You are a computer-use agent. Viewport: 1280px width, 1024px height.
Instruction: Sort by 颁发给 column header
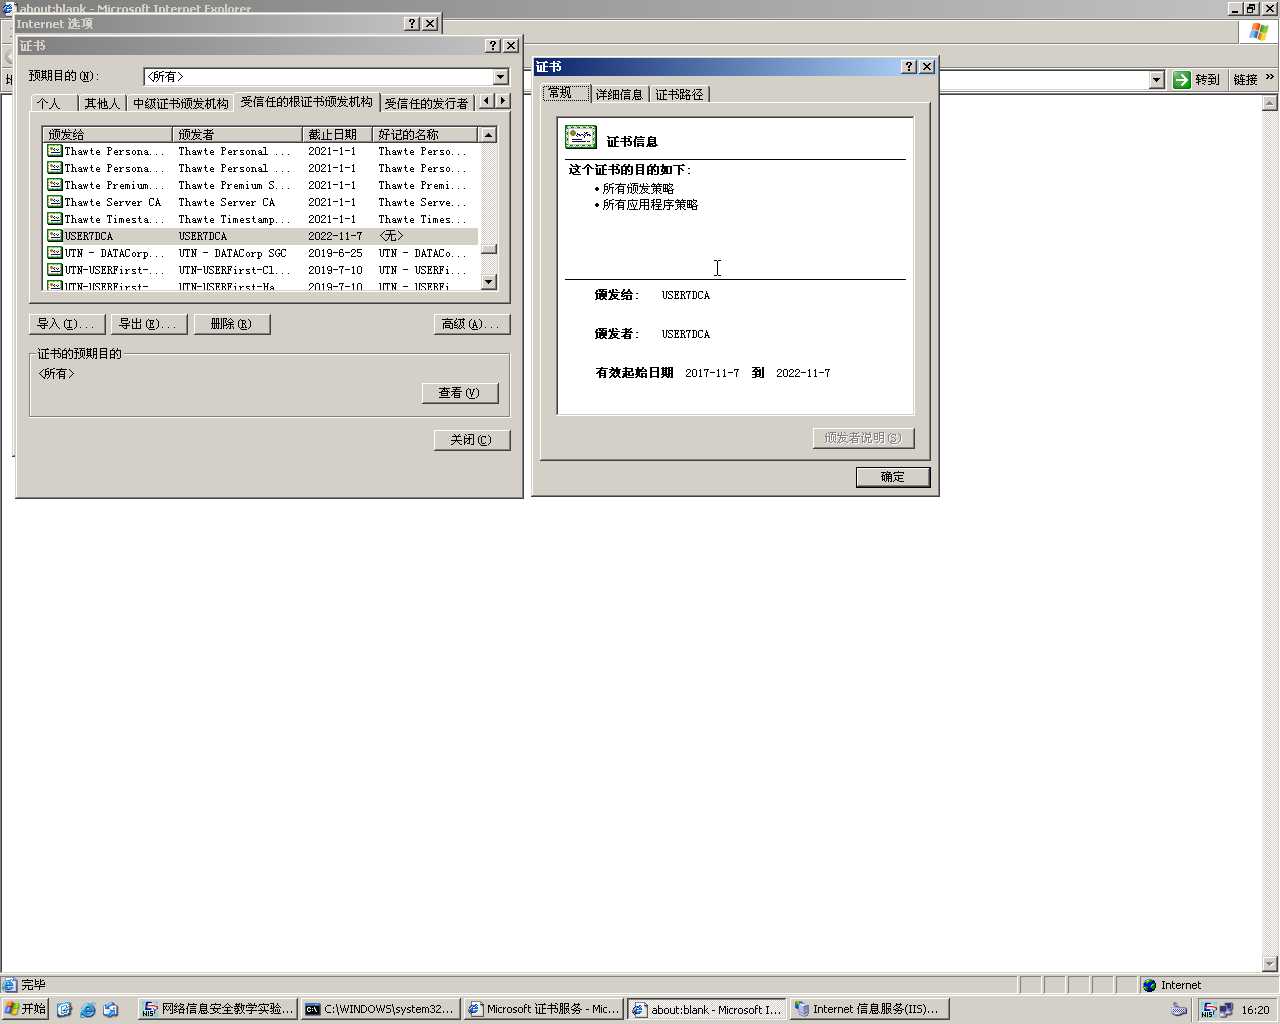pos(108,134)
